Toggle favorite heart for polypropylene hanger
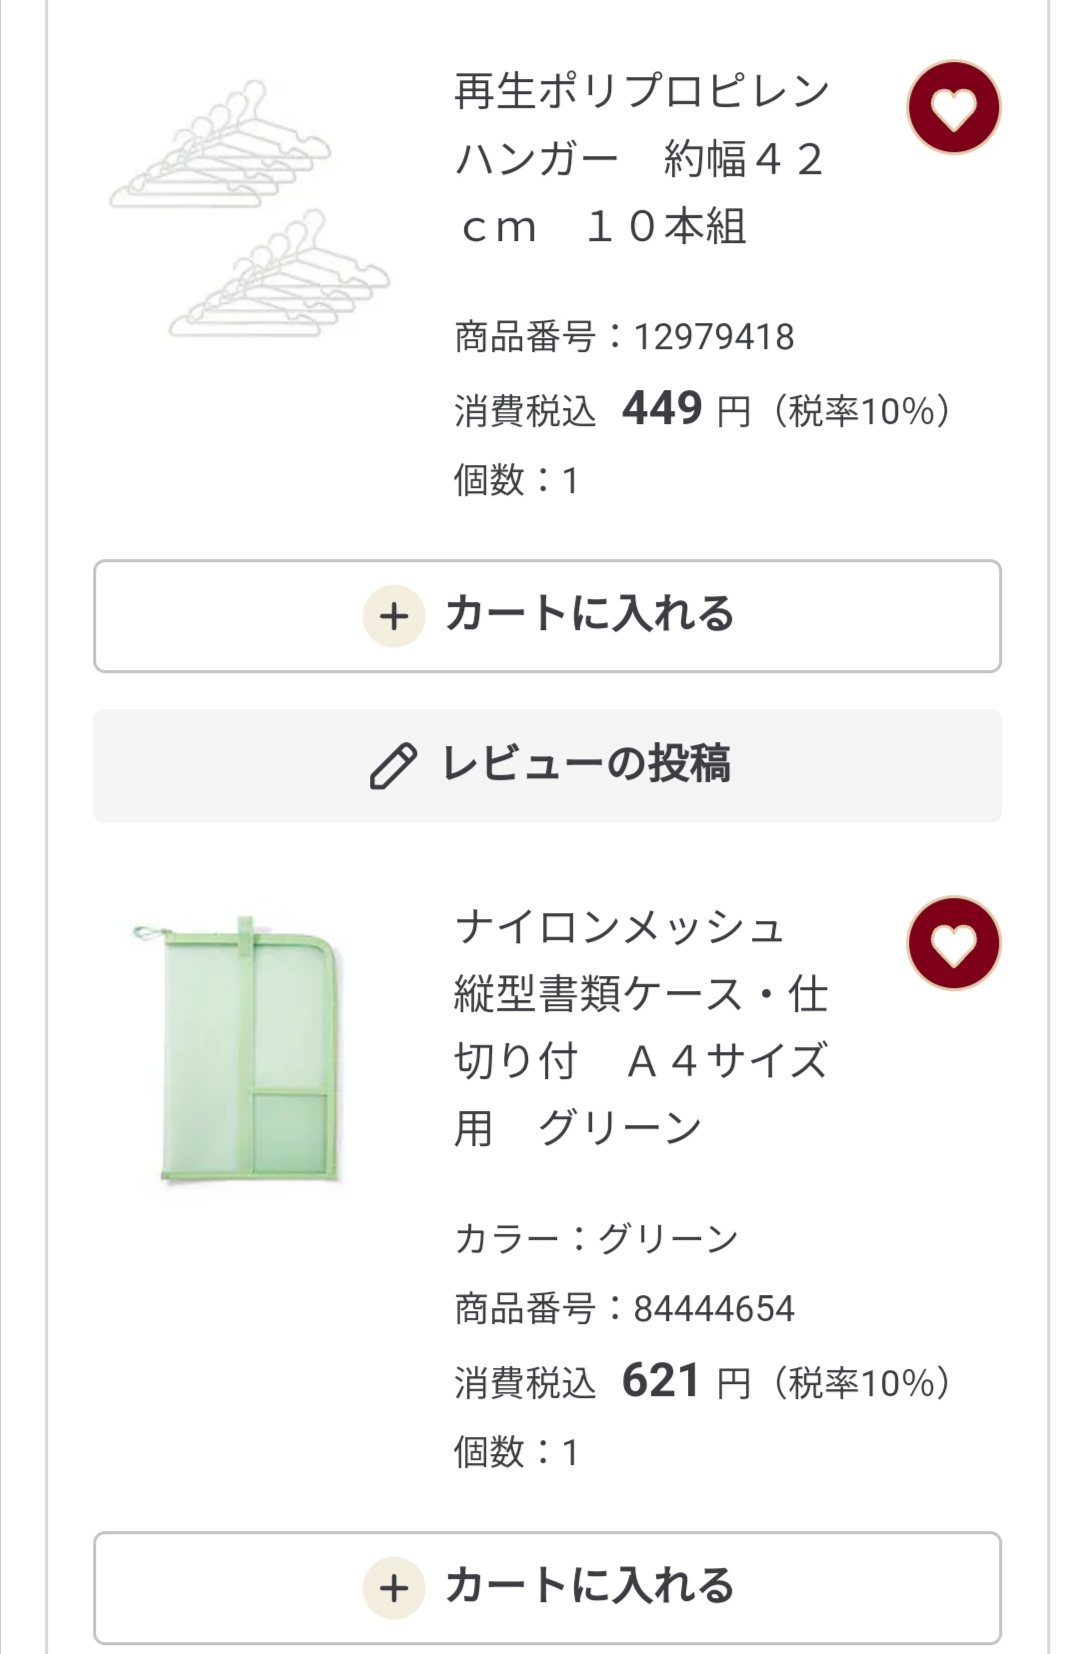Image resolution: width=1080 pixels, height=1654 pixels. 954,108
